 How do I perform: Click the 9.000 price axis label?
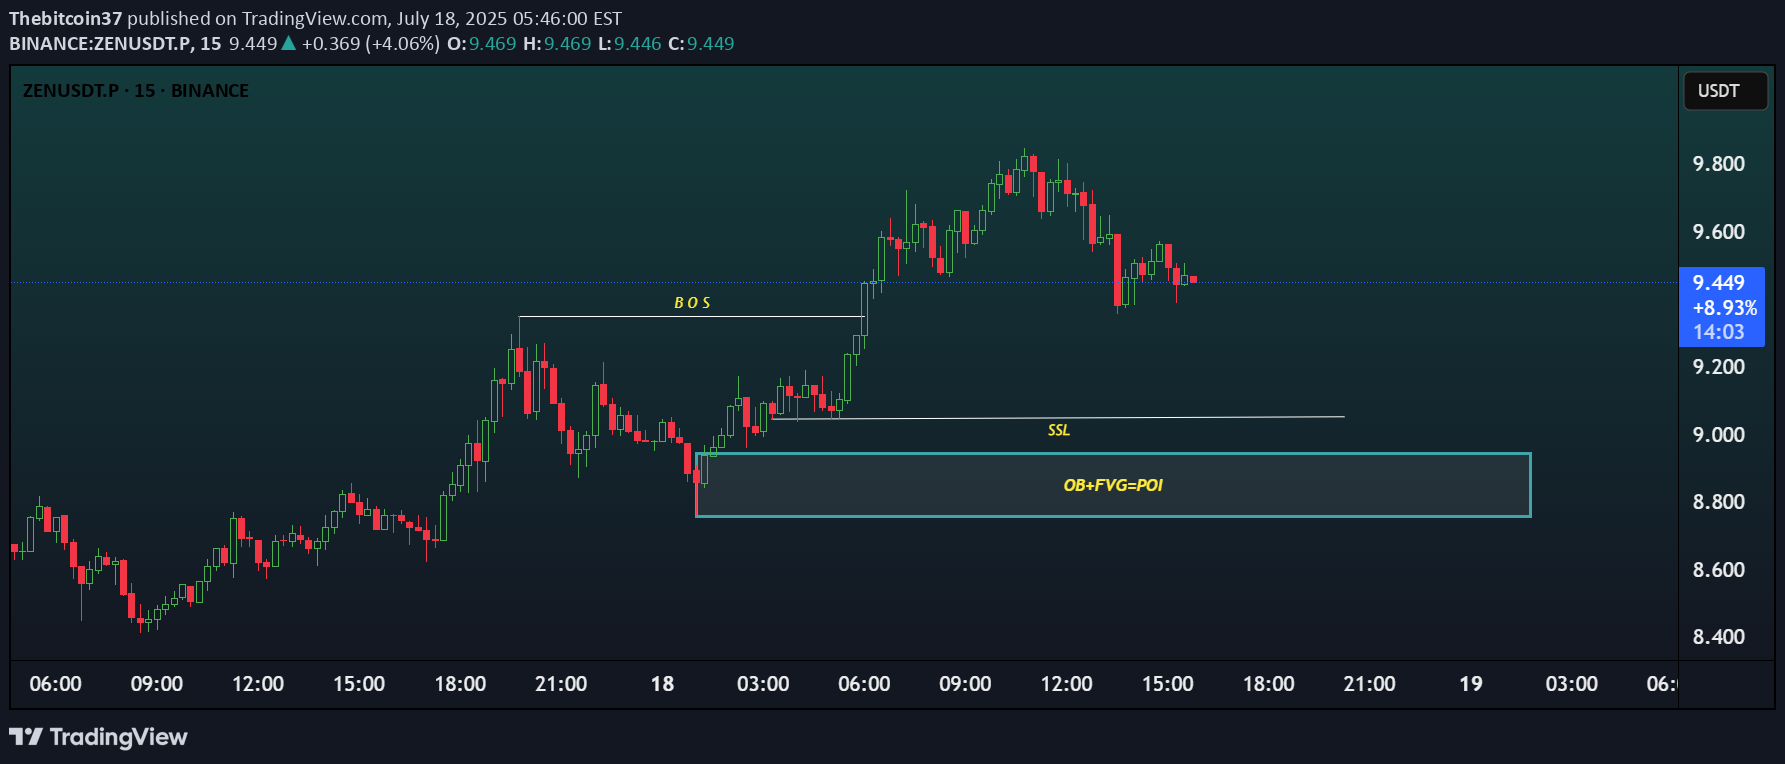(x=1718, y=435)
